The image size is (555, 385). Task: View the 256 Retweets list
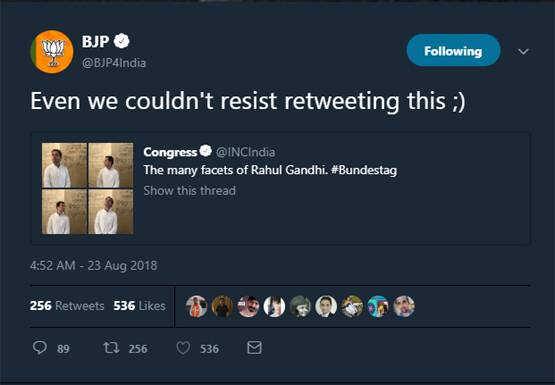pos(67,306)
